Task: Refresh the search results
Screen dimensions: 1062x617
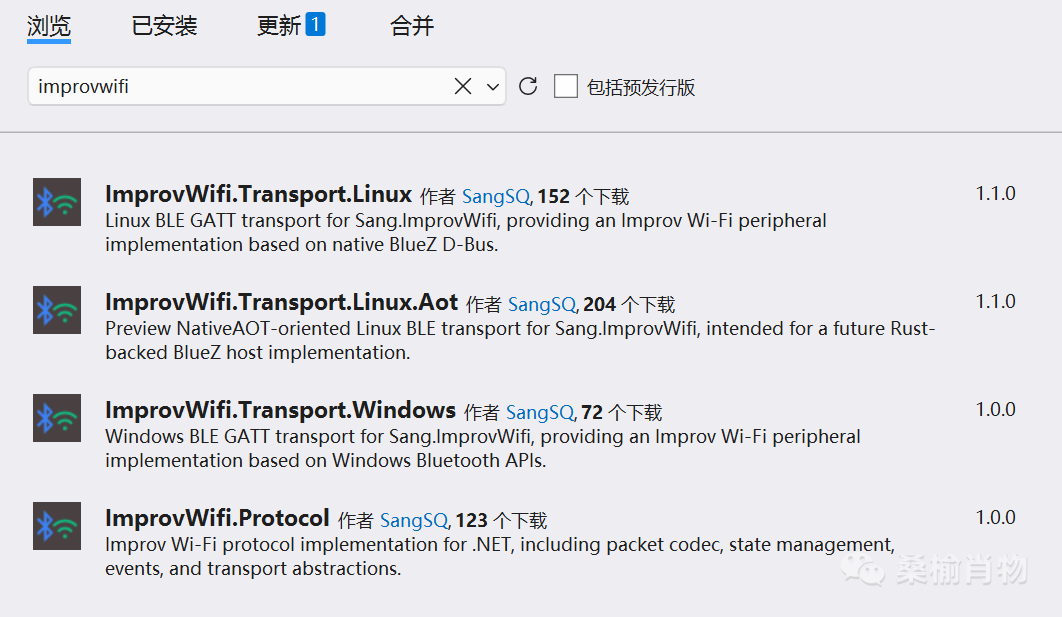Action: [x=528, y=86]
